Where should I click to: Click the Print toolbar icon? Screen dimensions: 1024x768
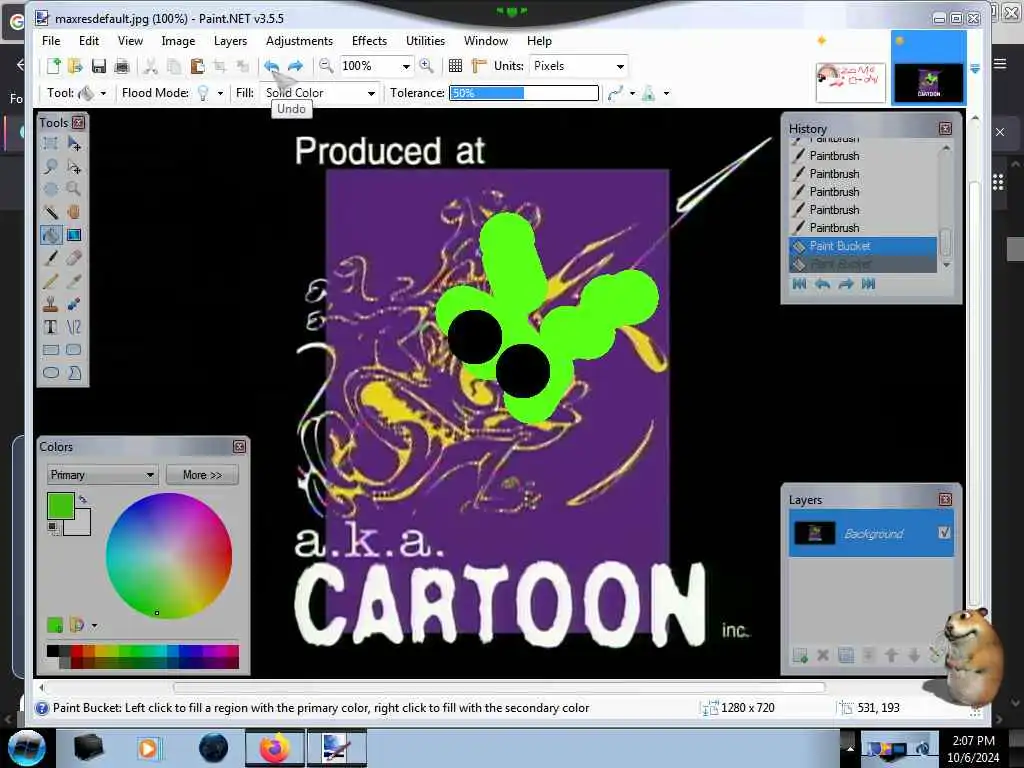[x=121, y=66]
